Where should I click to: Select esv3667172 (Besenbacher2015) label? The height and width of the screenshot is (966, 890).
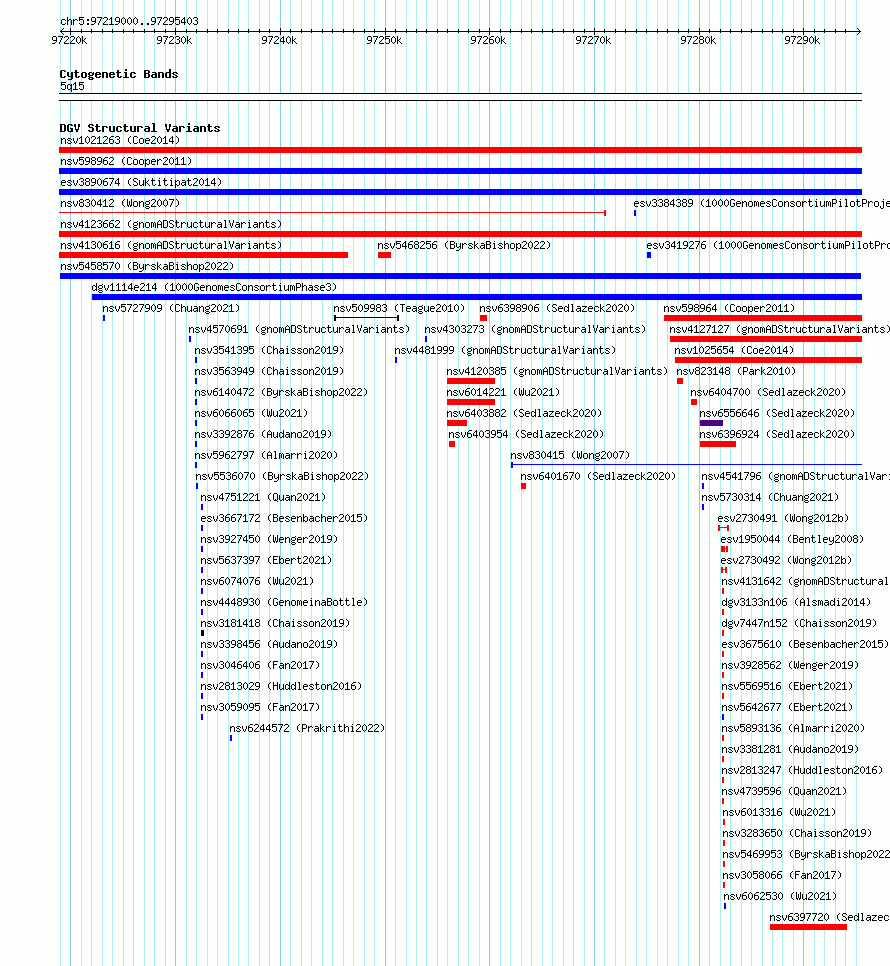click(284, 518)
